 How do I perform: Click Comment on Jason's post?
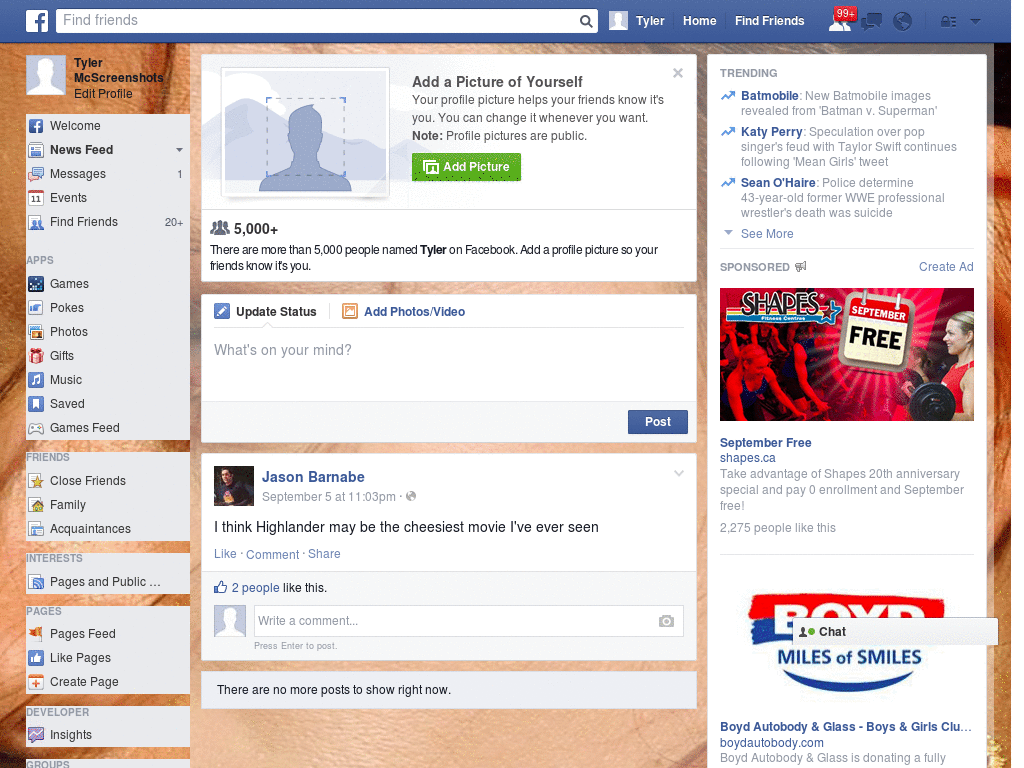click(272, 554)
